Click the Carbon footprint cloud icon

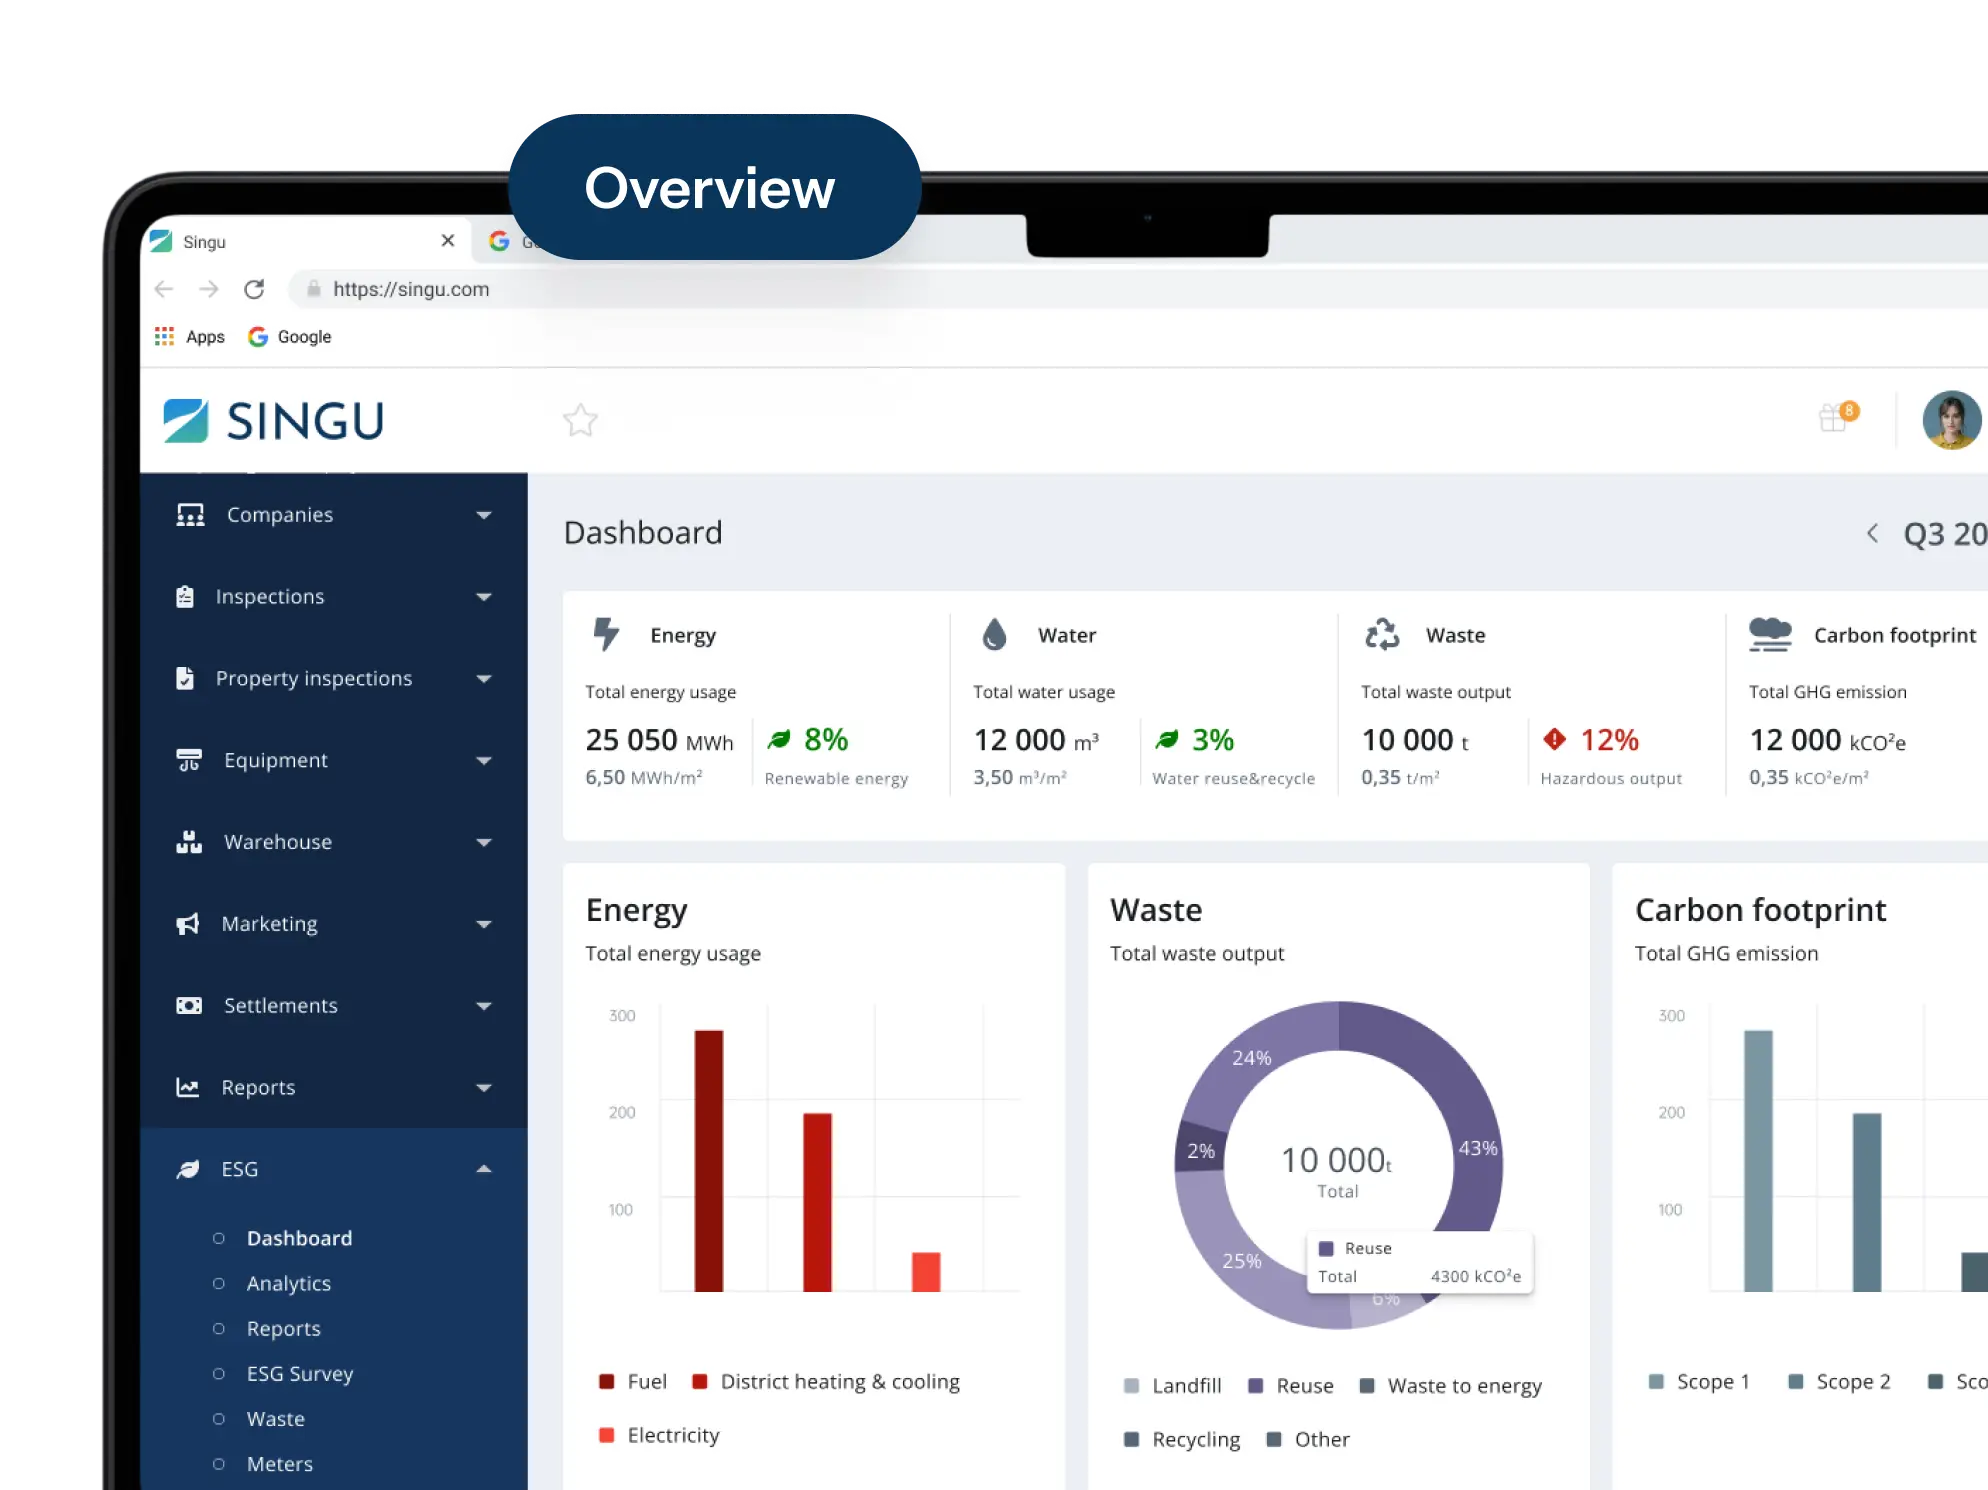tap(1770, 634)
